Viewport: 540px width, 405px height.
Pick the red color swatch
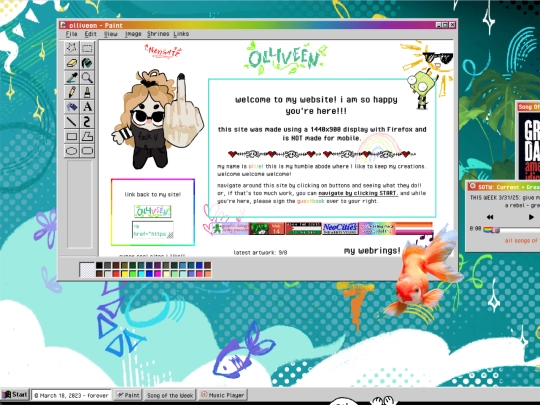pos(116,273)
